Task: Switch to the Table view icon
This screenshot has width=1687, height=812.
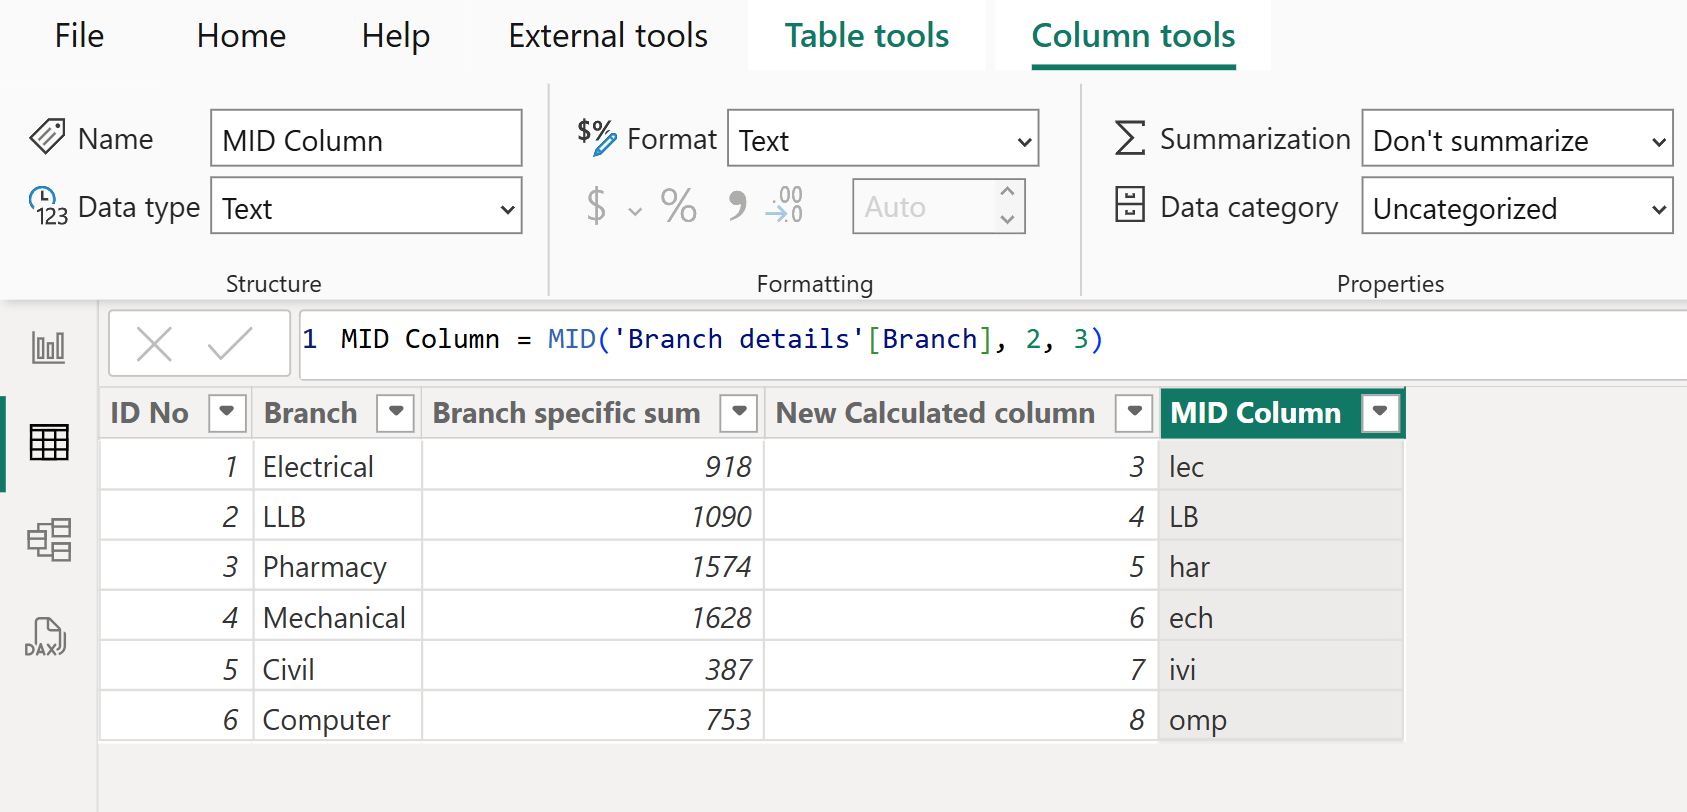Action: [x=48, y=442]
